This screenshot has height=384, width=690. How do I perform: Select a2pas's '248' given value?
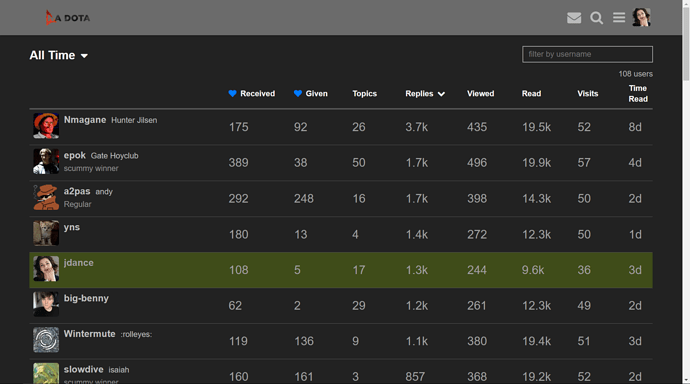pyautogui.click(x=304, y=199)
